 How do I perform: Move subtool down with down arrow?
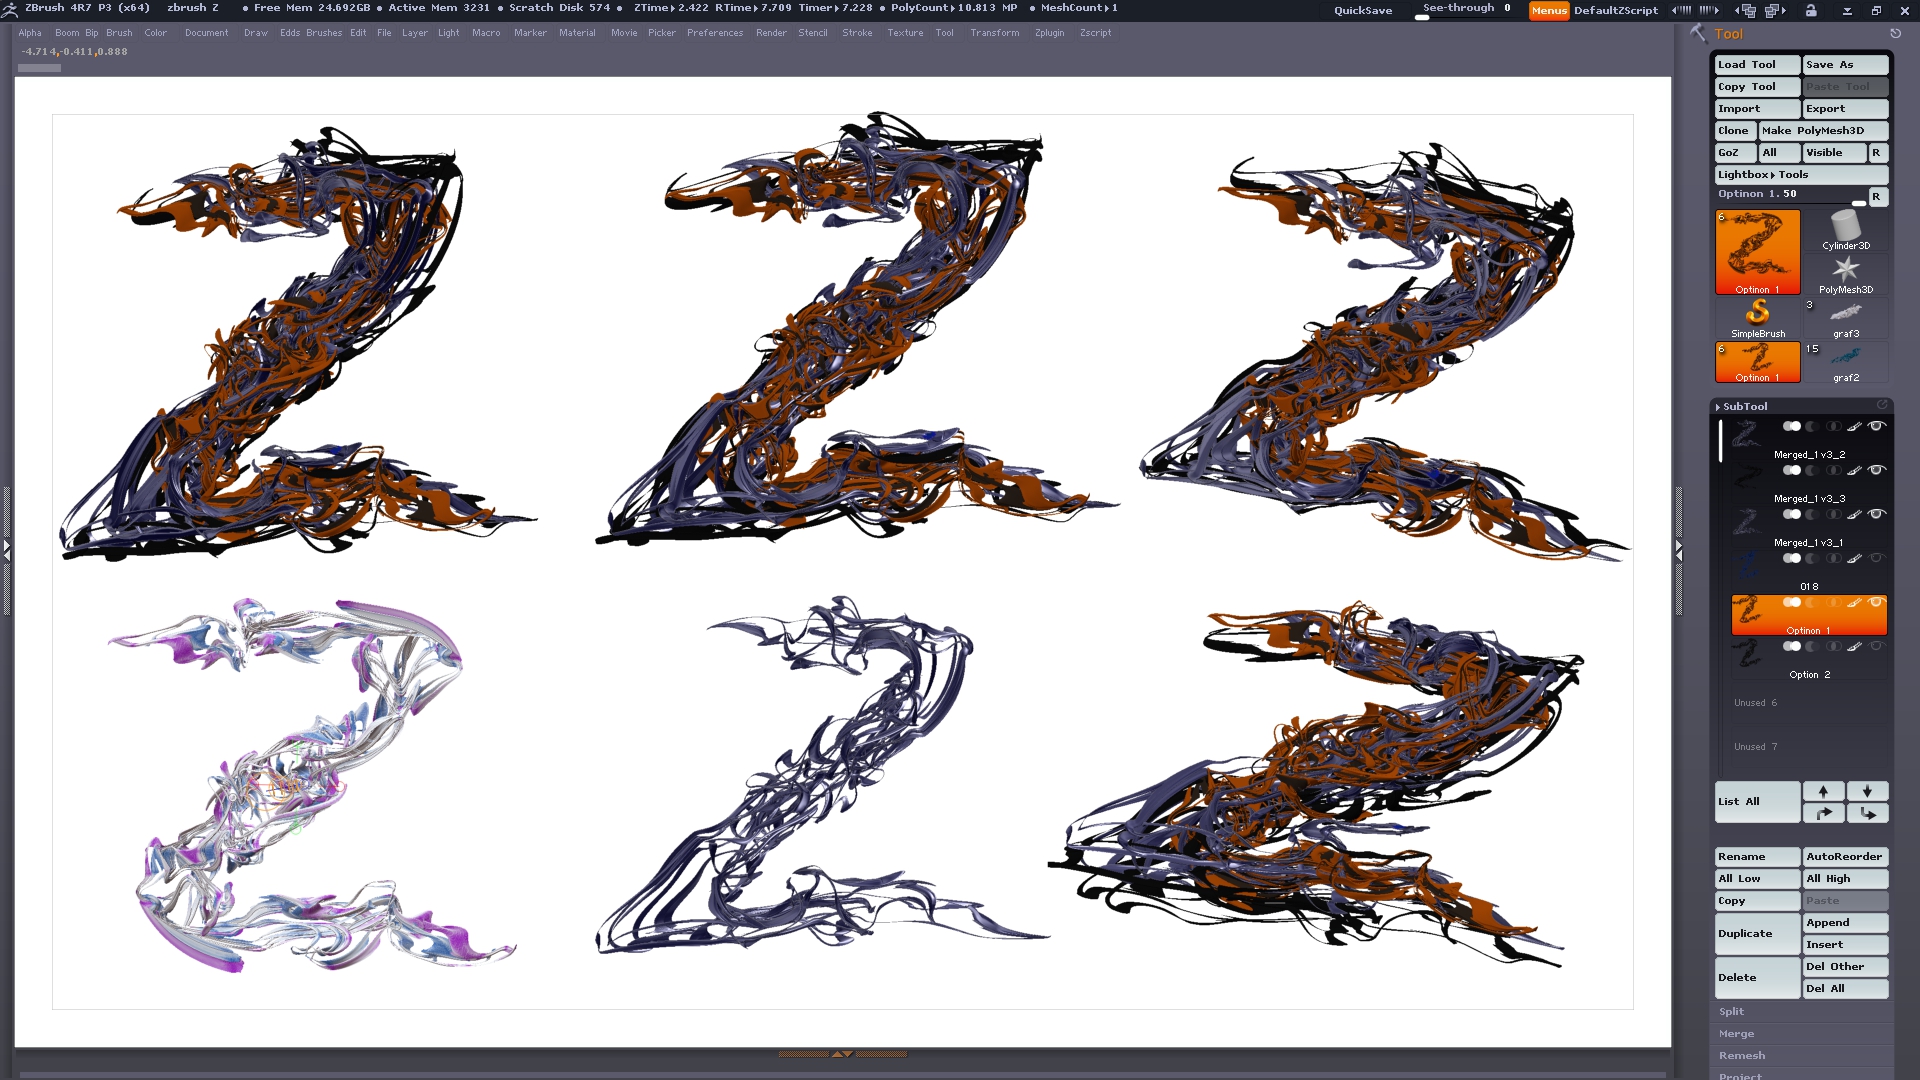click(1867, 791)
